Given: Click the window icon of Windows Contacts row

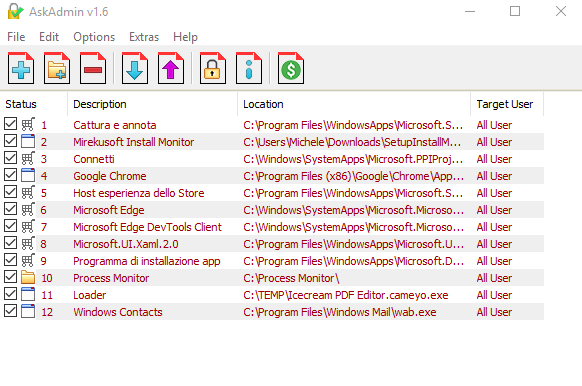Looking at the screenshot, I should pos(28,311).
